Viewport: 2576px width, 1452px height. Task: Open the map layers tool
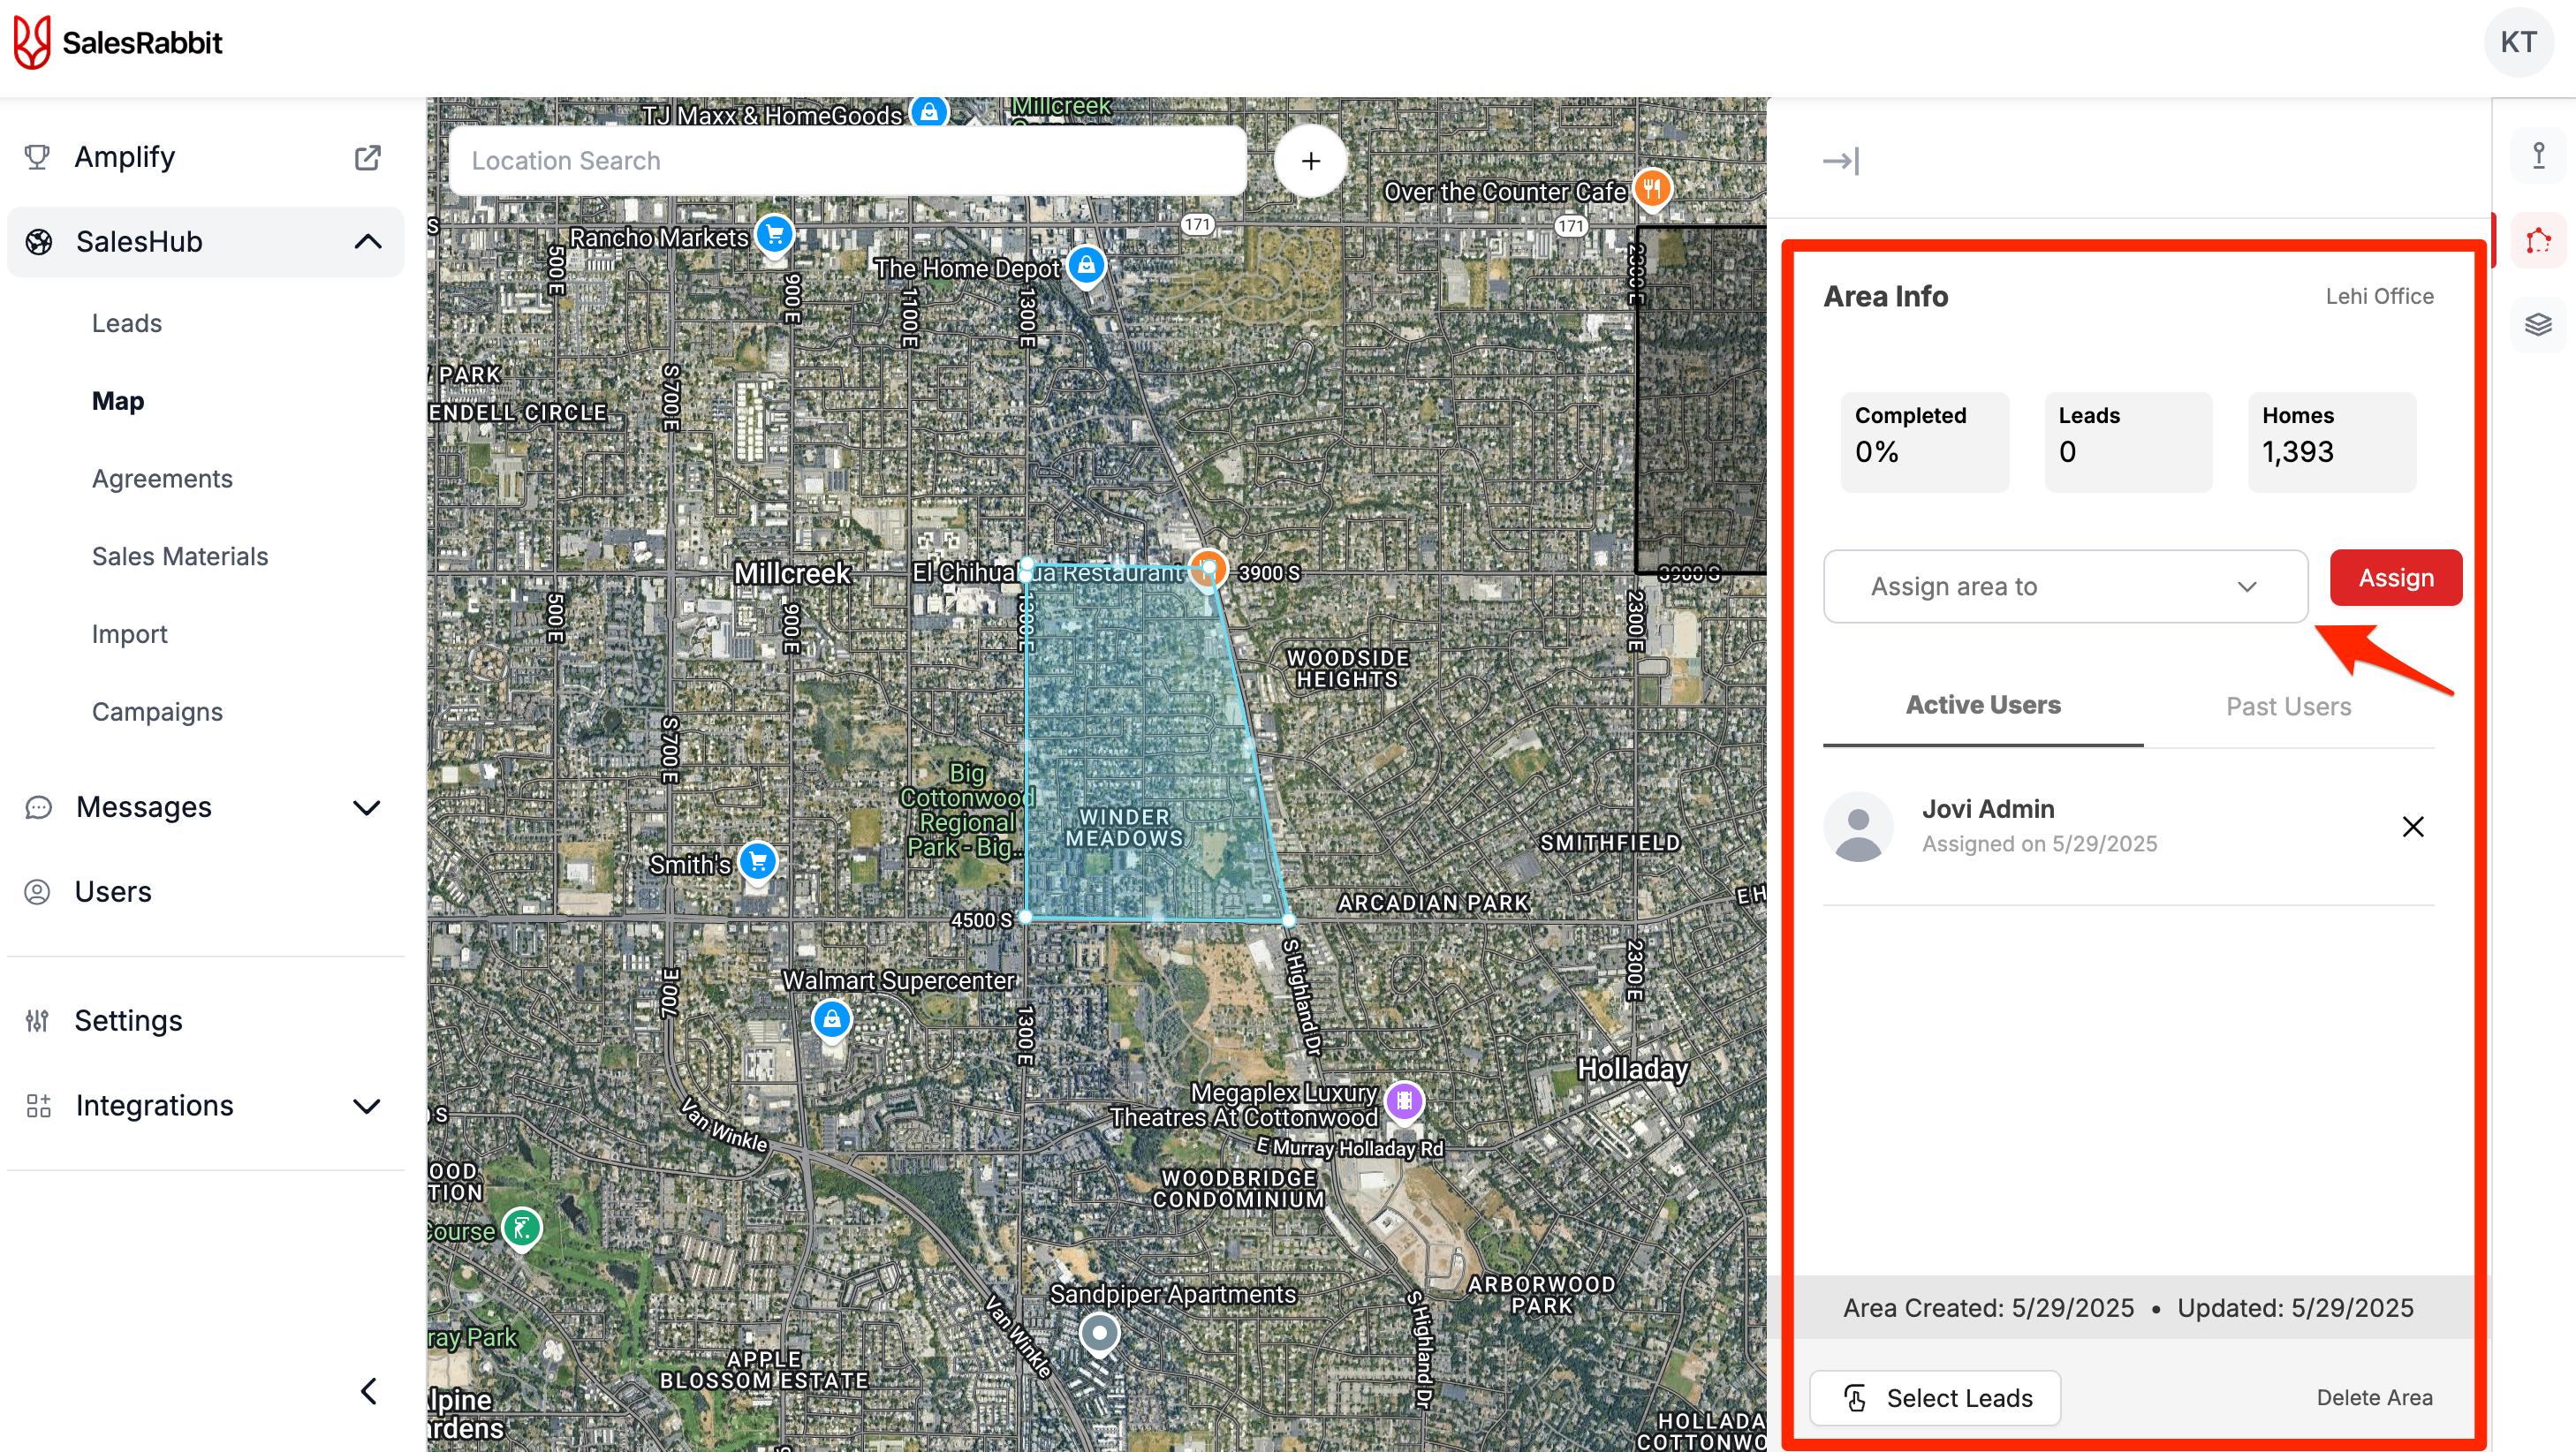click(2537, 324)
